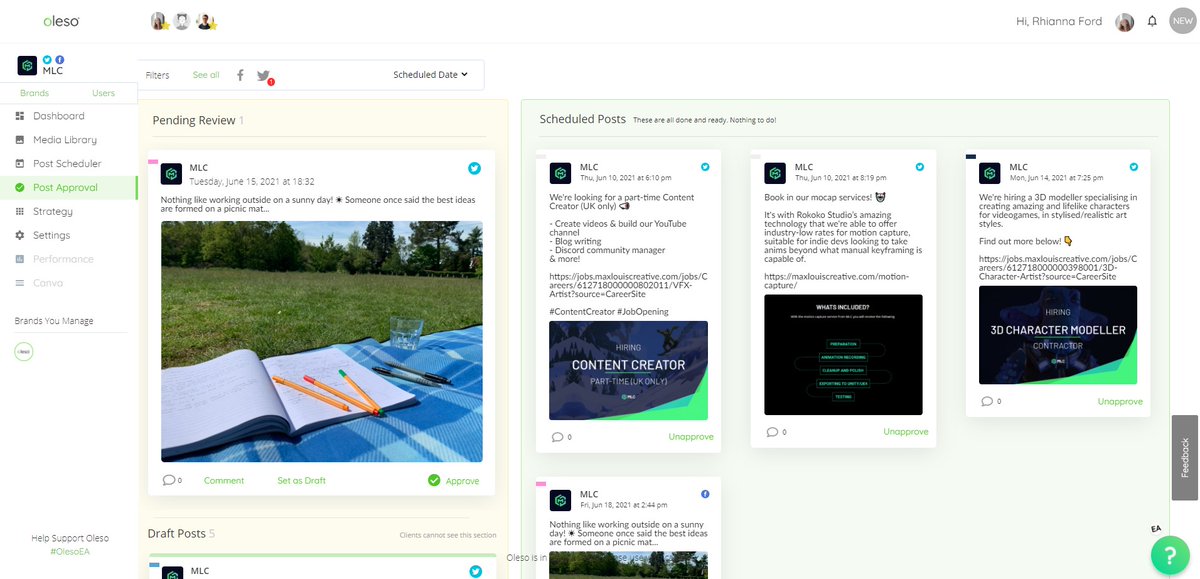Open the Strategy page
The width and height of the screenshot is (1200, 579).
click(x=52, y=211)
